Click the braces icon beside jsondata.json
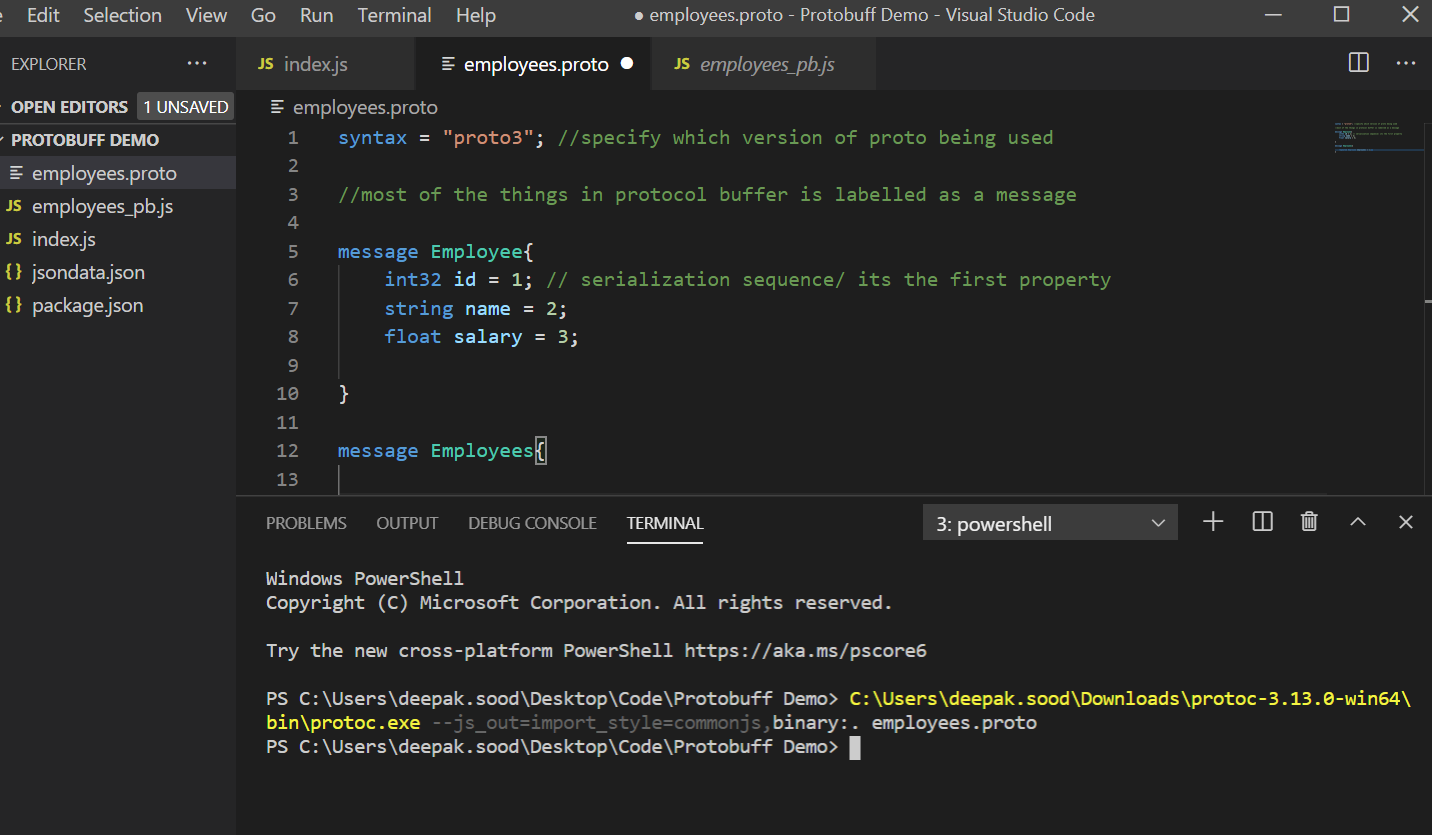Image resolution: width=1432 pixels, height=835 pixels. point(14,272)
